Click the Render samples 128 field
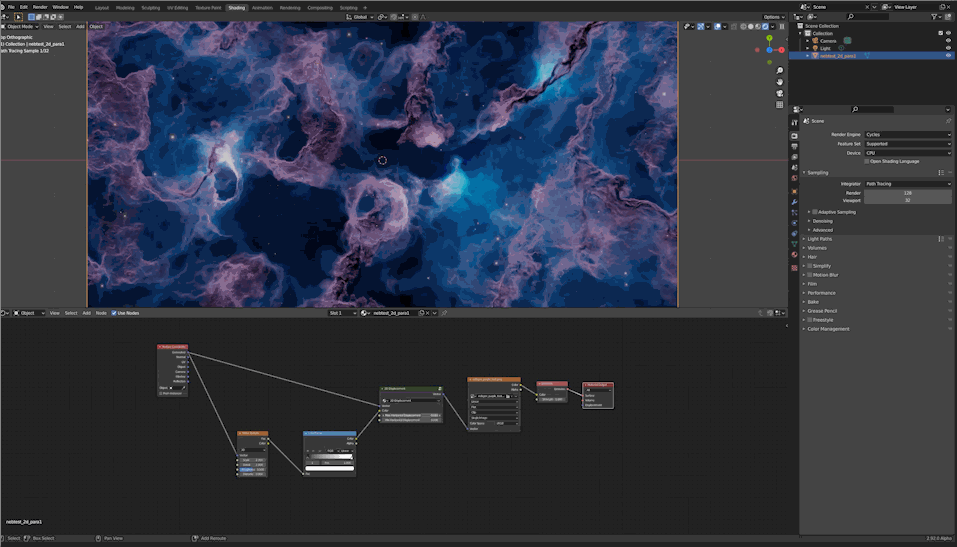The image size is (957, 547). (908, 192)
